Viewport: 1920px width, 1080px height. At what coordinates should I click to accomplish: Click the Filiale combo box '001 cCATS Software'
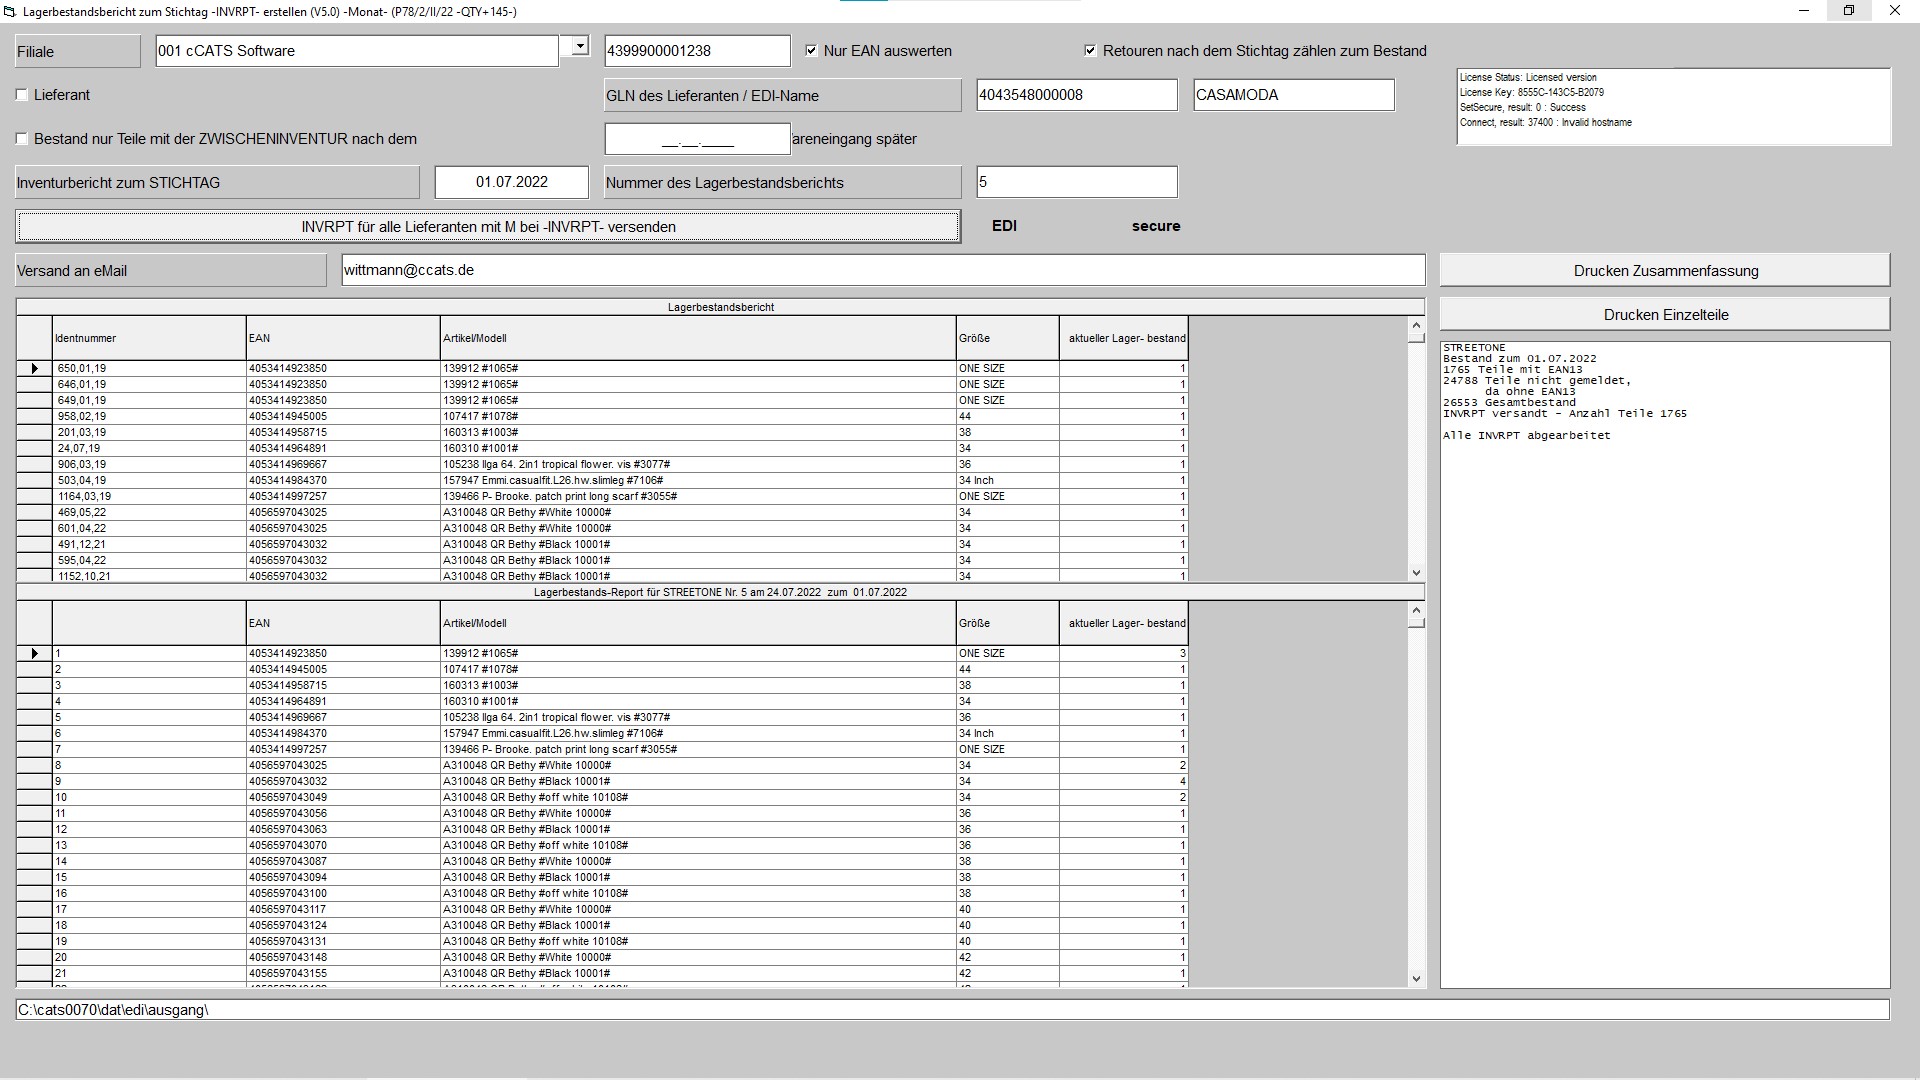(x=357, y=51)
